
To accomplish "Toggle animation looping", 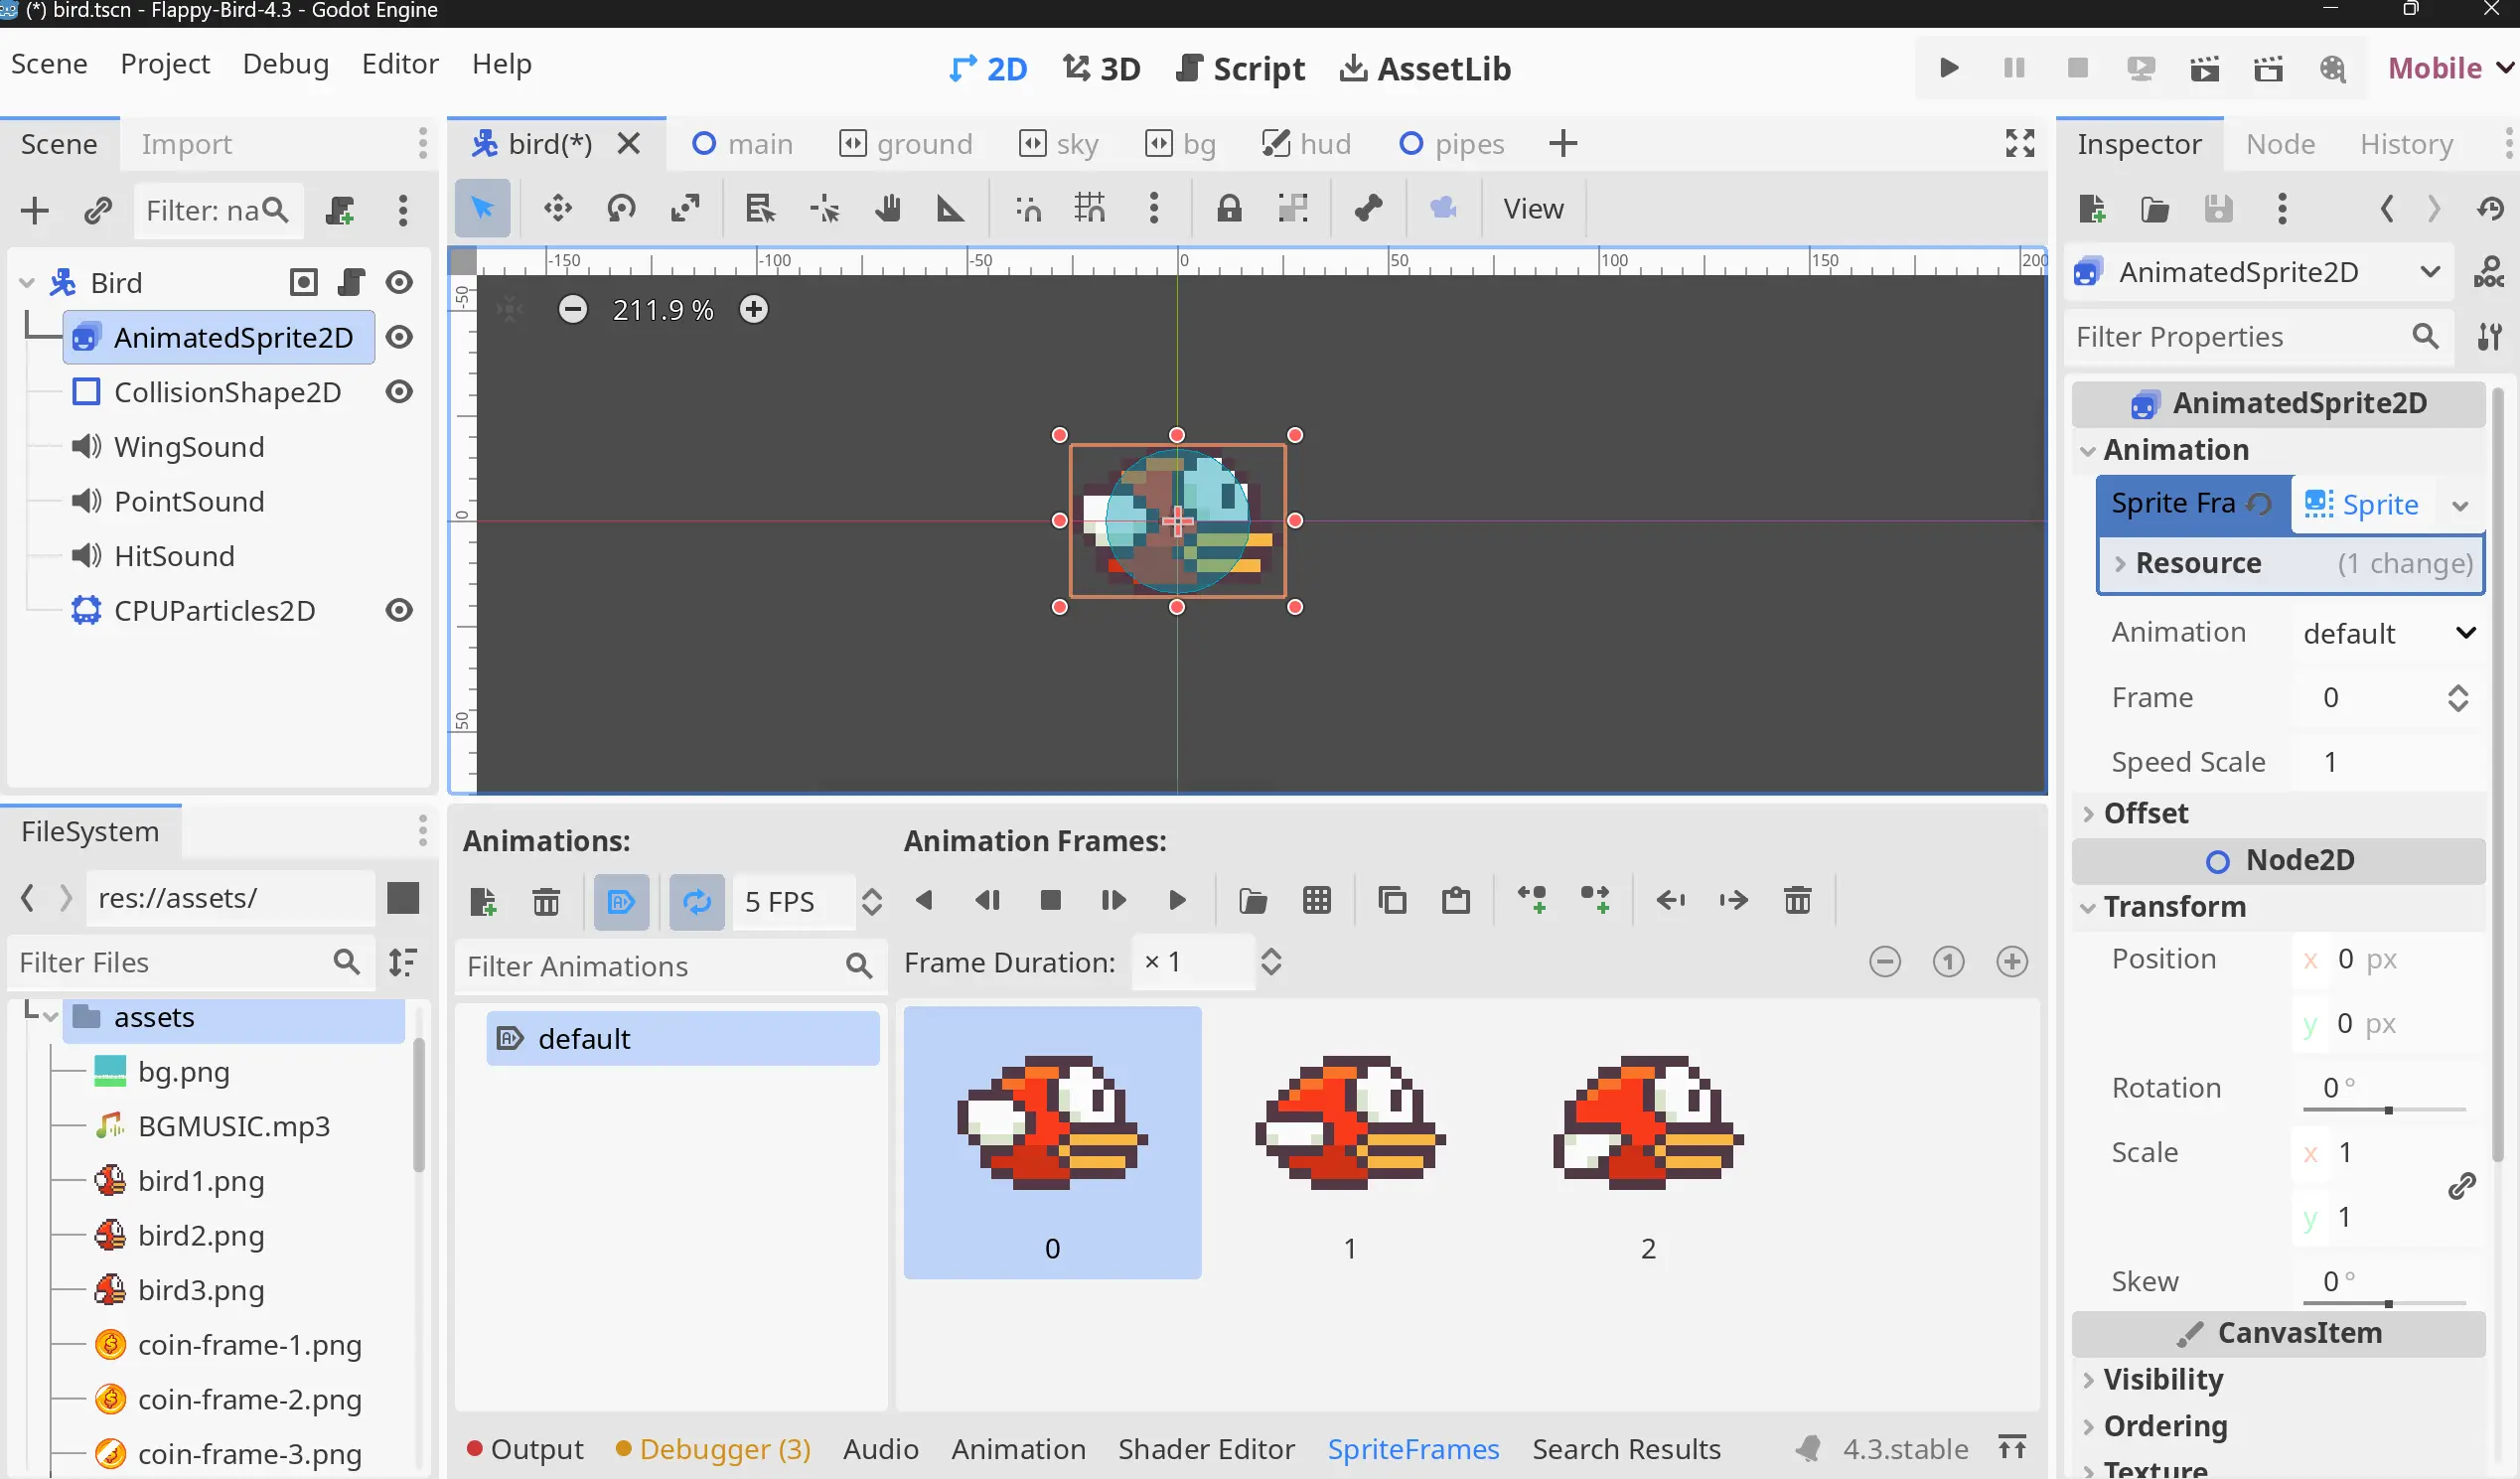I will [697, 902].
